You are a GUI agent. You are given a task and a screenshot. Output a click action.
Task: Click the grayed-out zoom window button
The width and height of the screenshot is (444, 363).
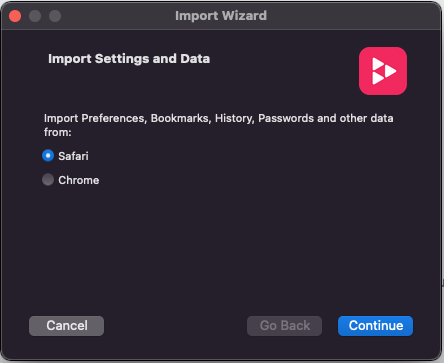pyautogui.click(x=55, y=16)
